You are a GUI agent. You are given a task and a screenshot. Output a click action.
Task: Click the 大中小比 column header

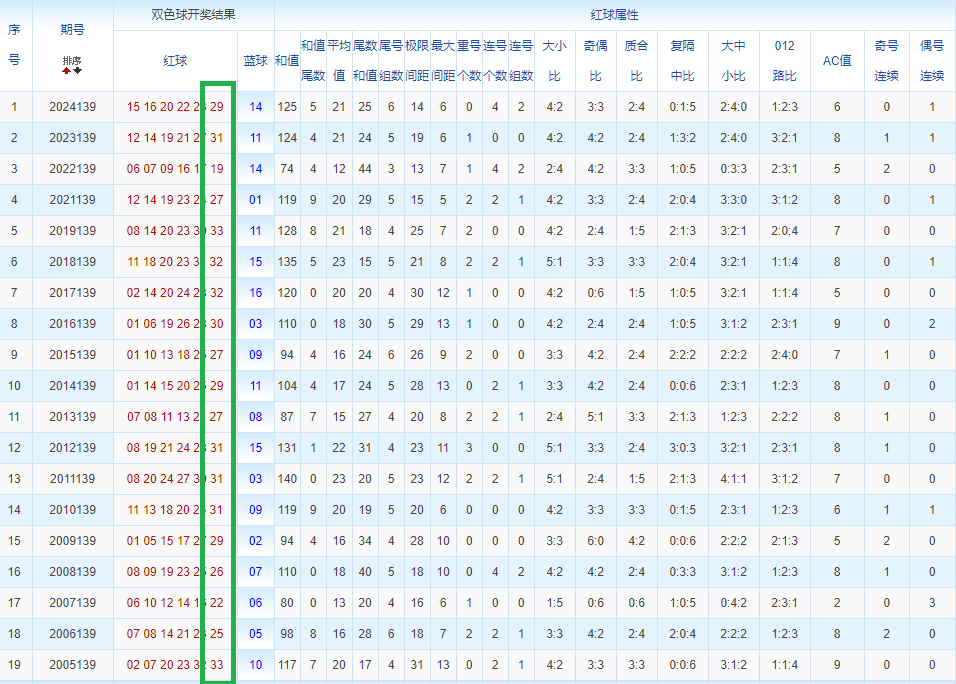733,61
